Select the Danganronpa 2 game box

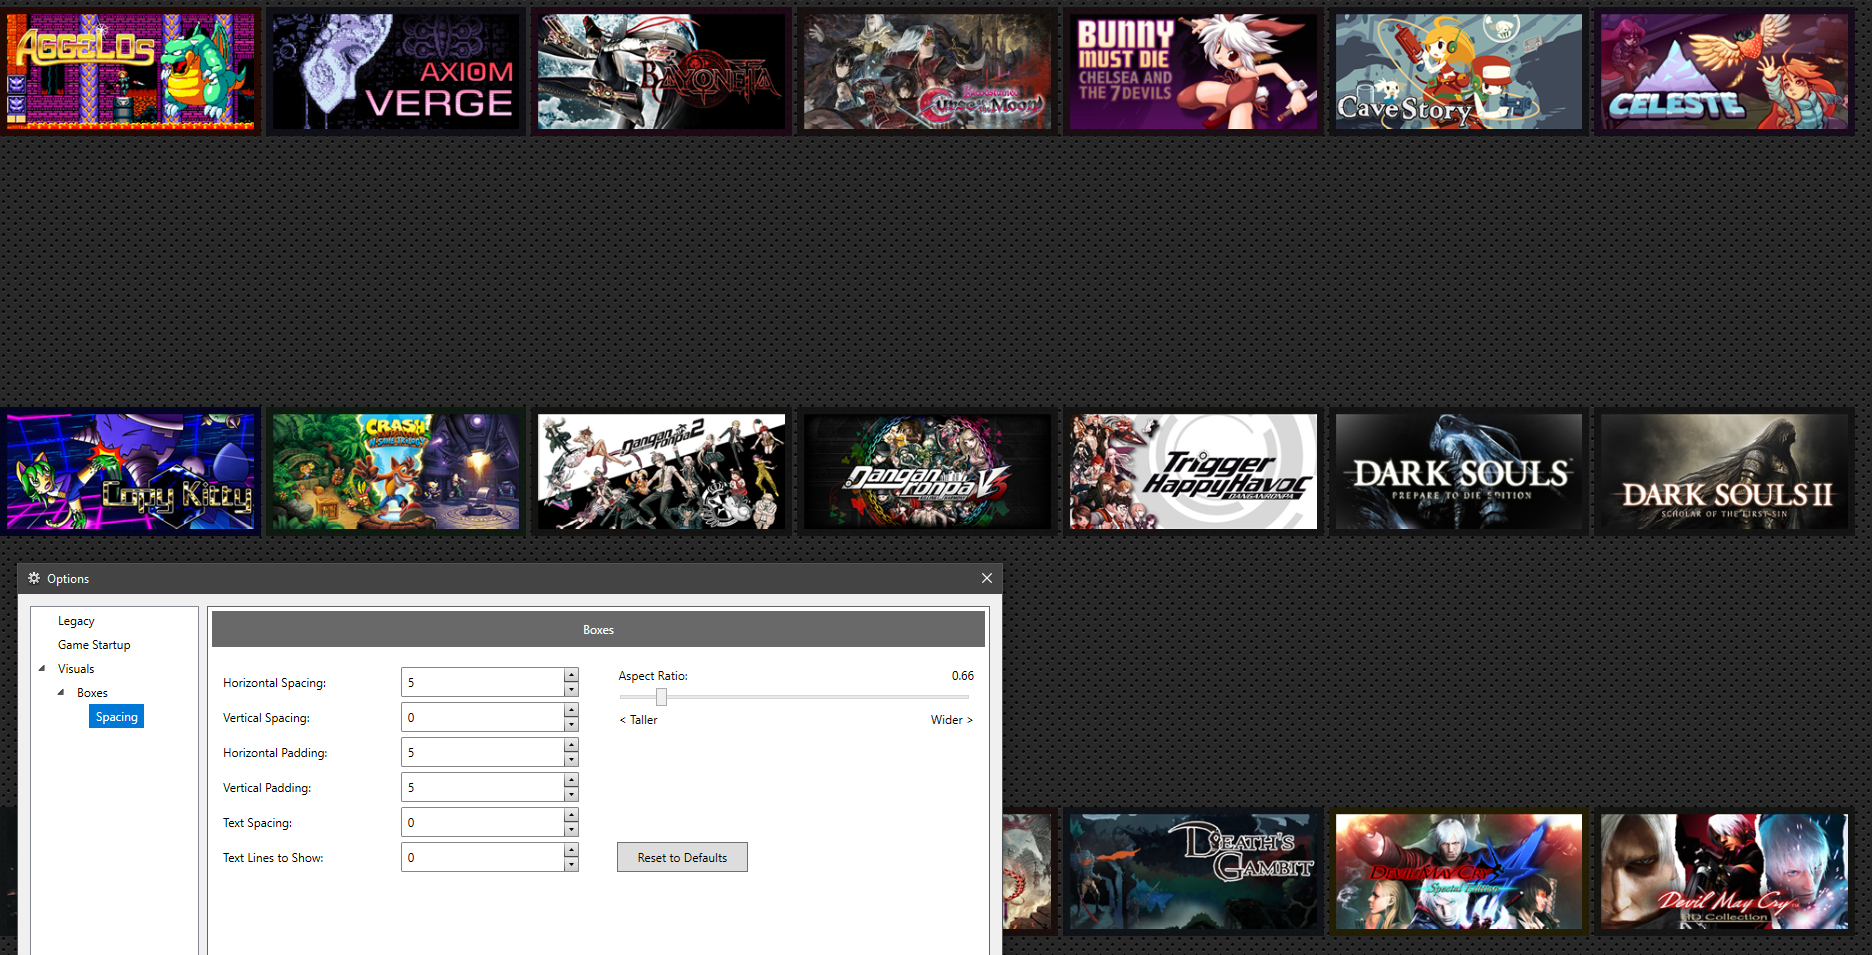tap(661, 471)
